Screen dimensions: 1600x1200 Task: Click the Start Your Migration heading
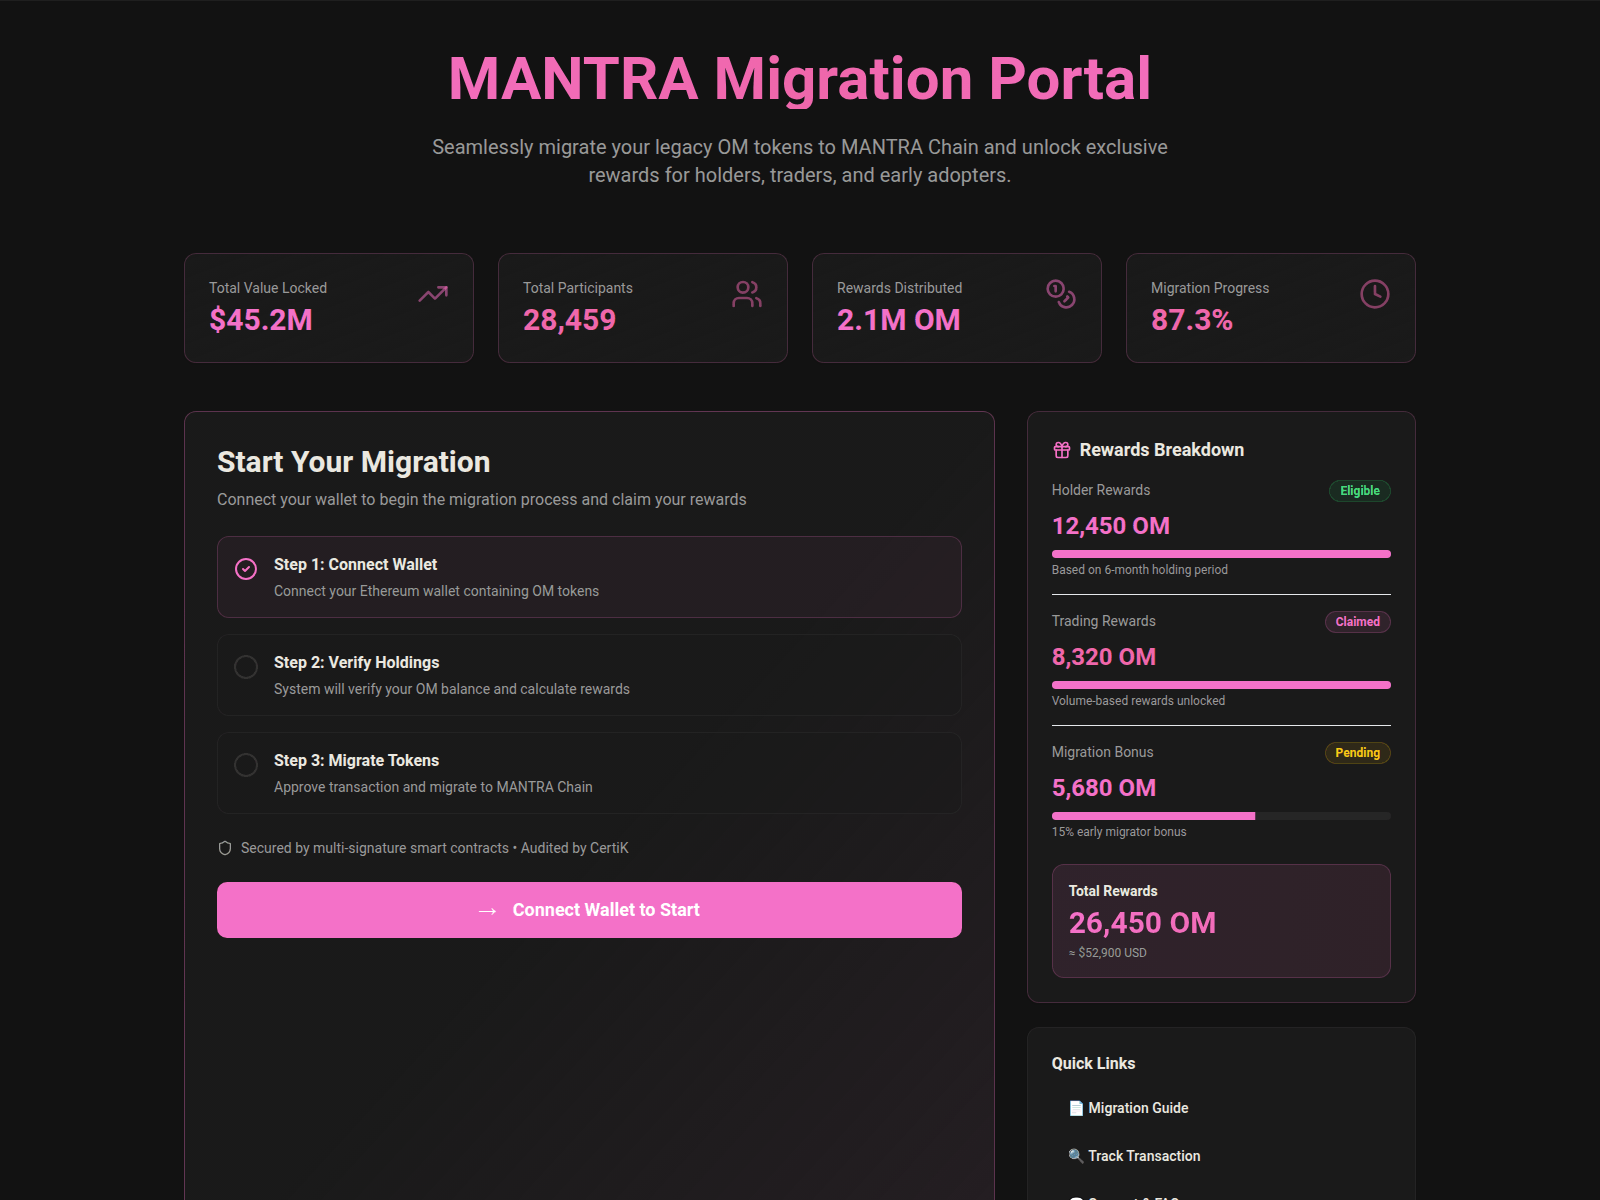pos(354,462)
